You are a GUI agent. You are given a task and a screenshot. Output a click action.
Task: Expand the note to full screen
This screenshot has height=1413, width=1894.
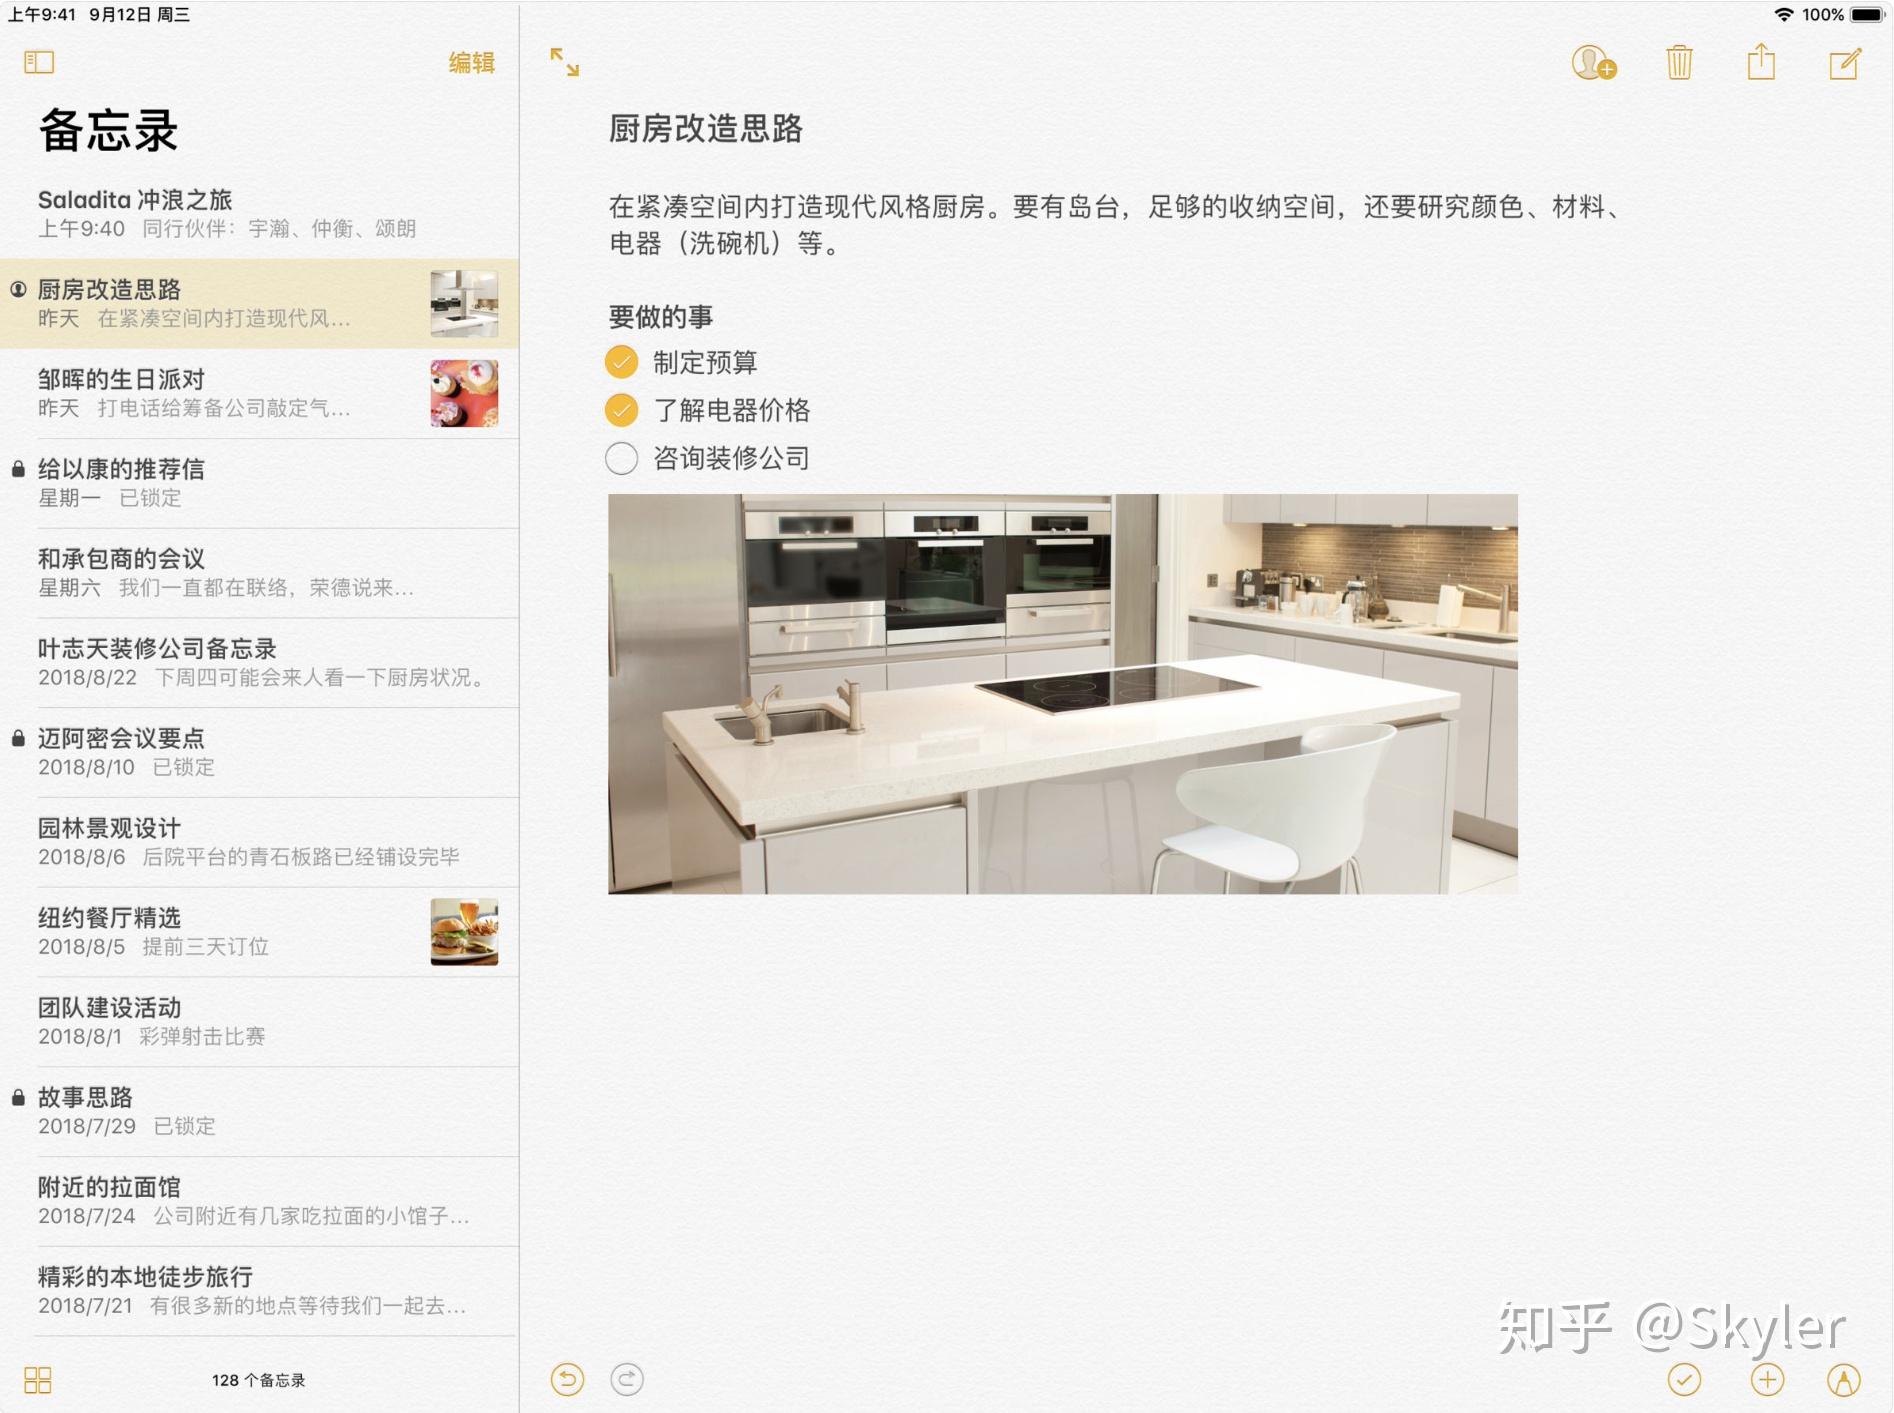[565, 62]
